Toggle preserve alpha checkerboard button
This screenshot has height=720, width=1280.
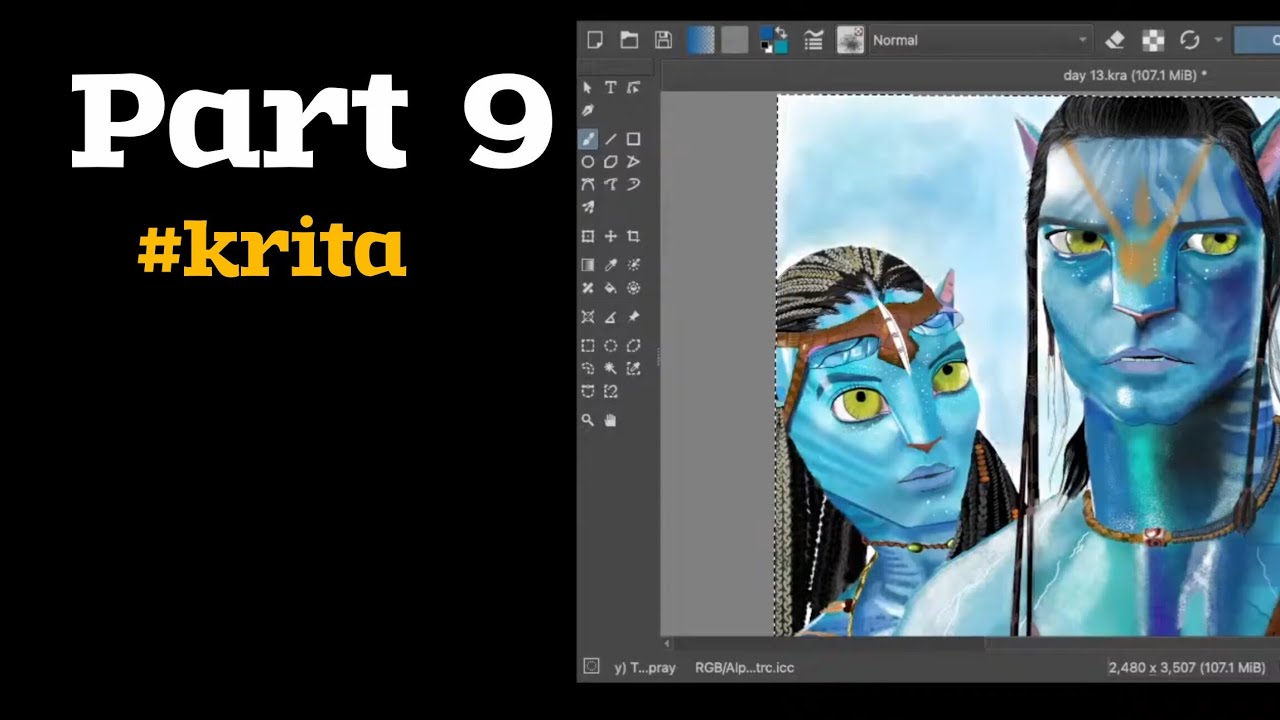[x=1154, y=40]
